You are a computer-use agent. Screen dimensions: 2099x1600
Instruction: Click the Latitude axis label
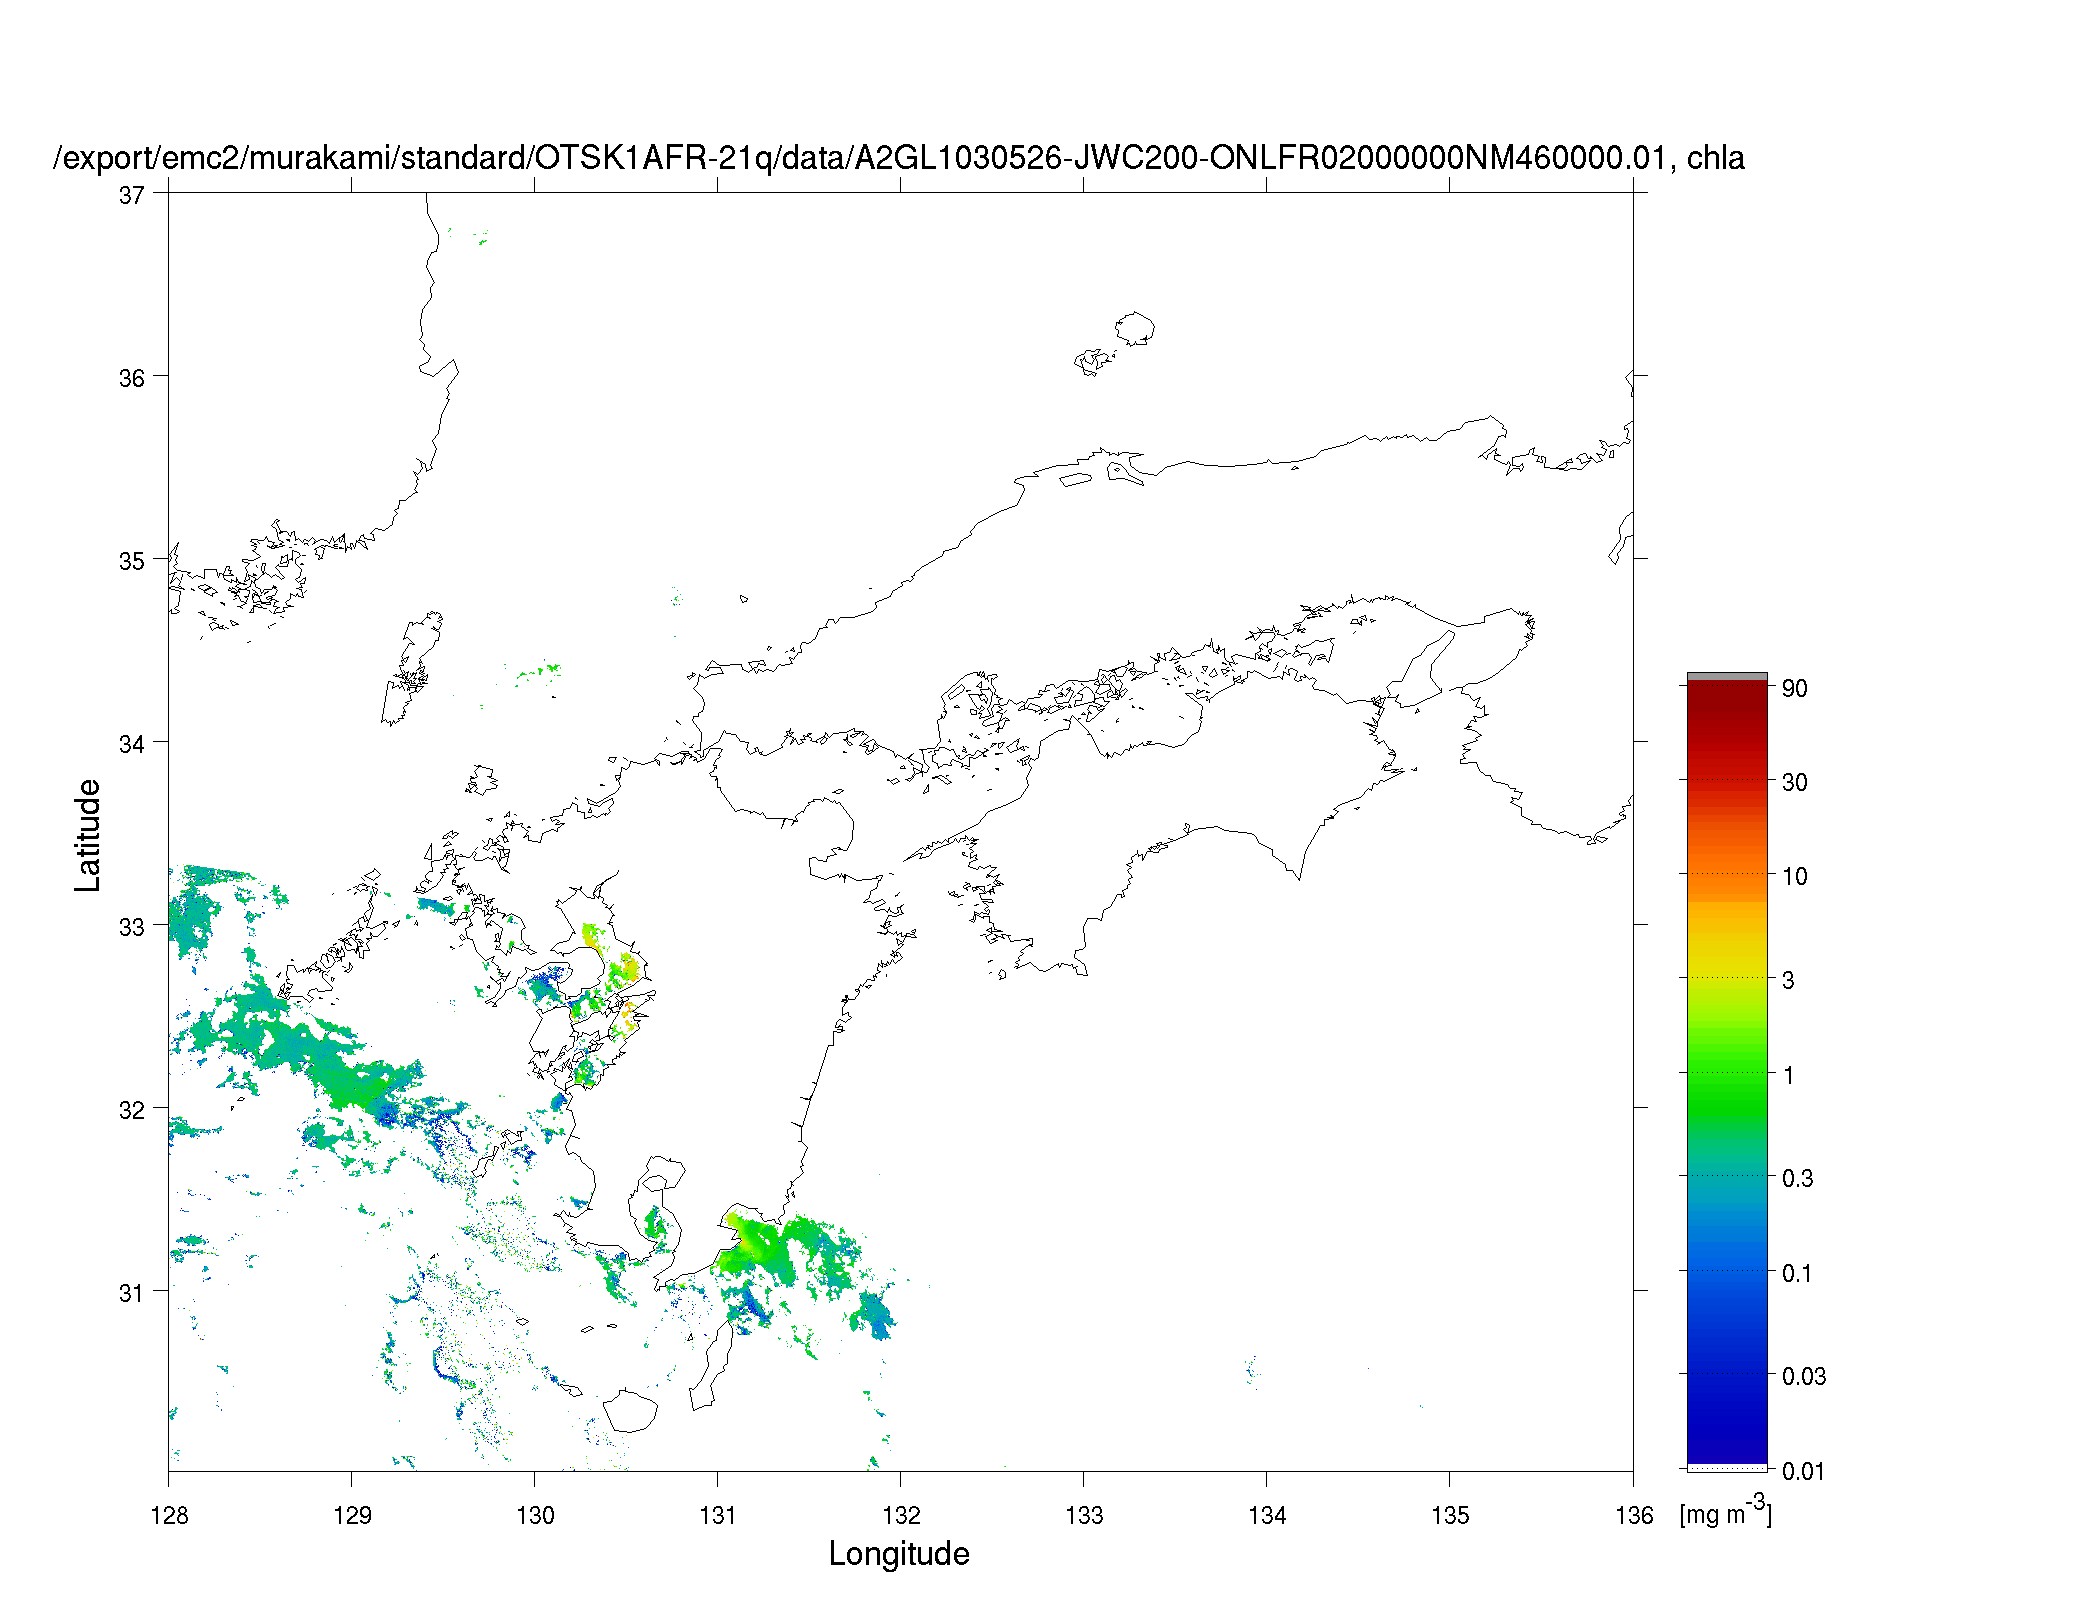coord(88,835)
